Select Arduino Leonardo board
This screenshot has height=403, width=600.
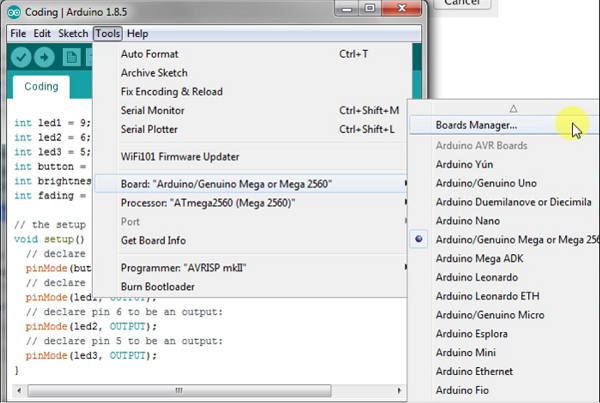coord(504,277)
